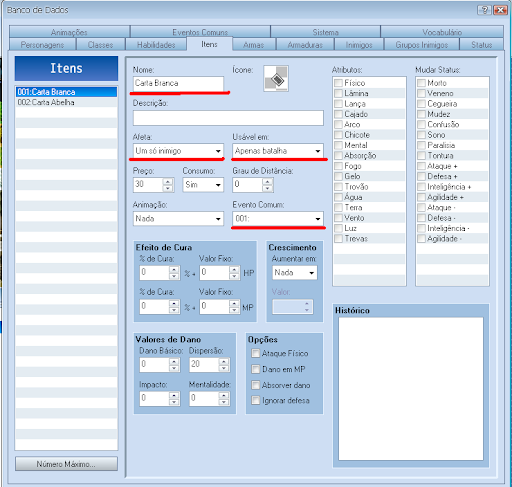
Task: Click the Descrição text field
Action: tap(228, 118)
